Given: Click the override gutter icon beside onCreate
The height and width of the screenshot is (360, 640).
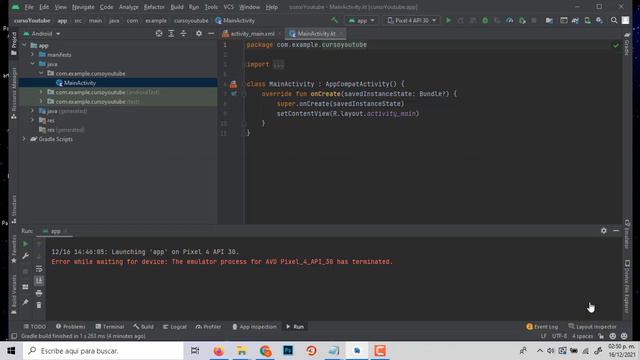Looking at the screenshot, I should click(x=233, y=94).
